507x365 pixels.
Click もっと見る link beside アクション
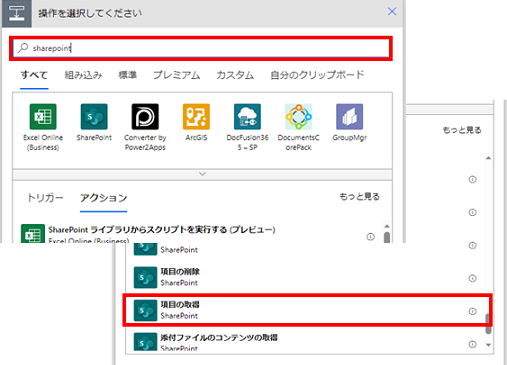[x=359, y=197]
